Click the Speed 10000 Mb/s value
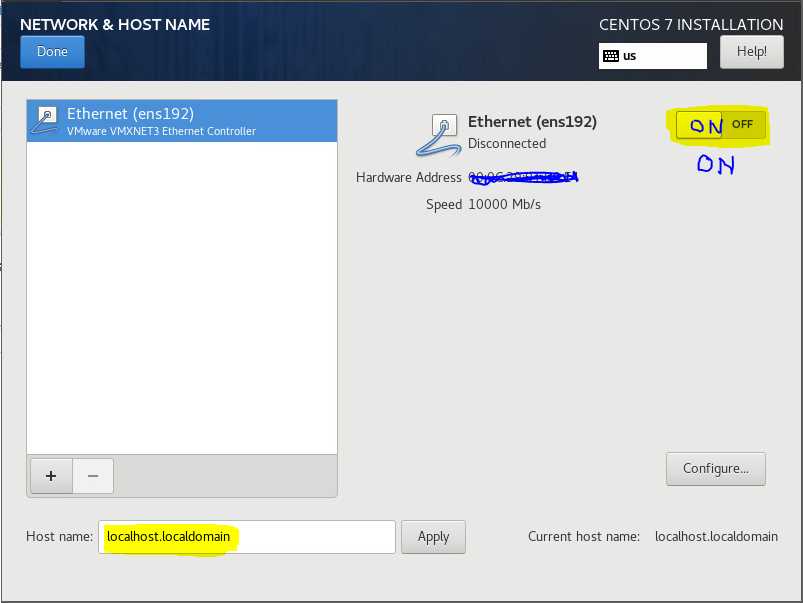This screenshot has width=803, height=603. [504, 204]
